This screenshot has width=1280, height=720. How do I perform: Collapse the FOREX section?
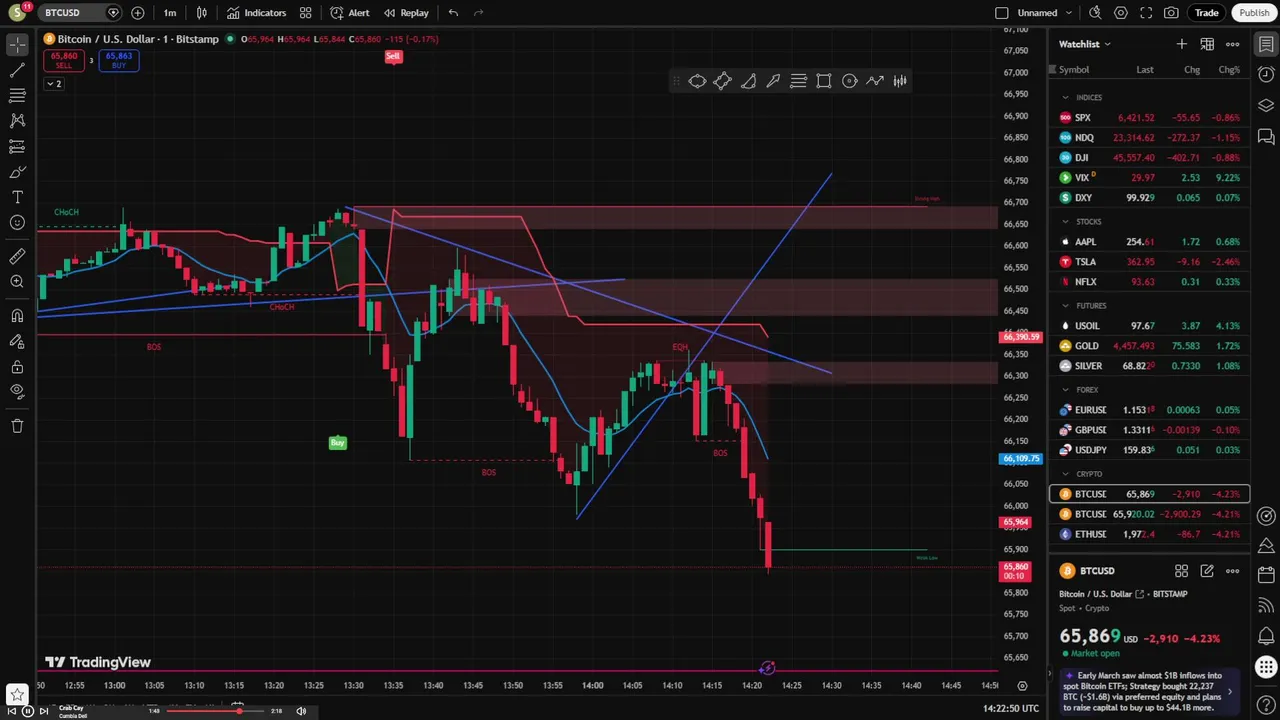click(x=1065, y=389)
